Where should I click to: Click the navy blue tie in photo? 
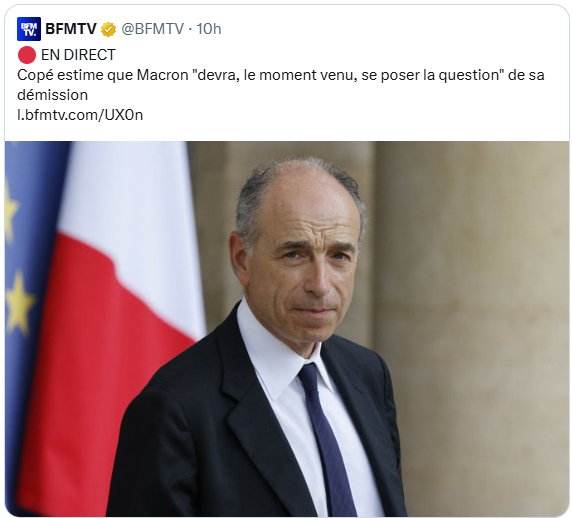point(326,438)
